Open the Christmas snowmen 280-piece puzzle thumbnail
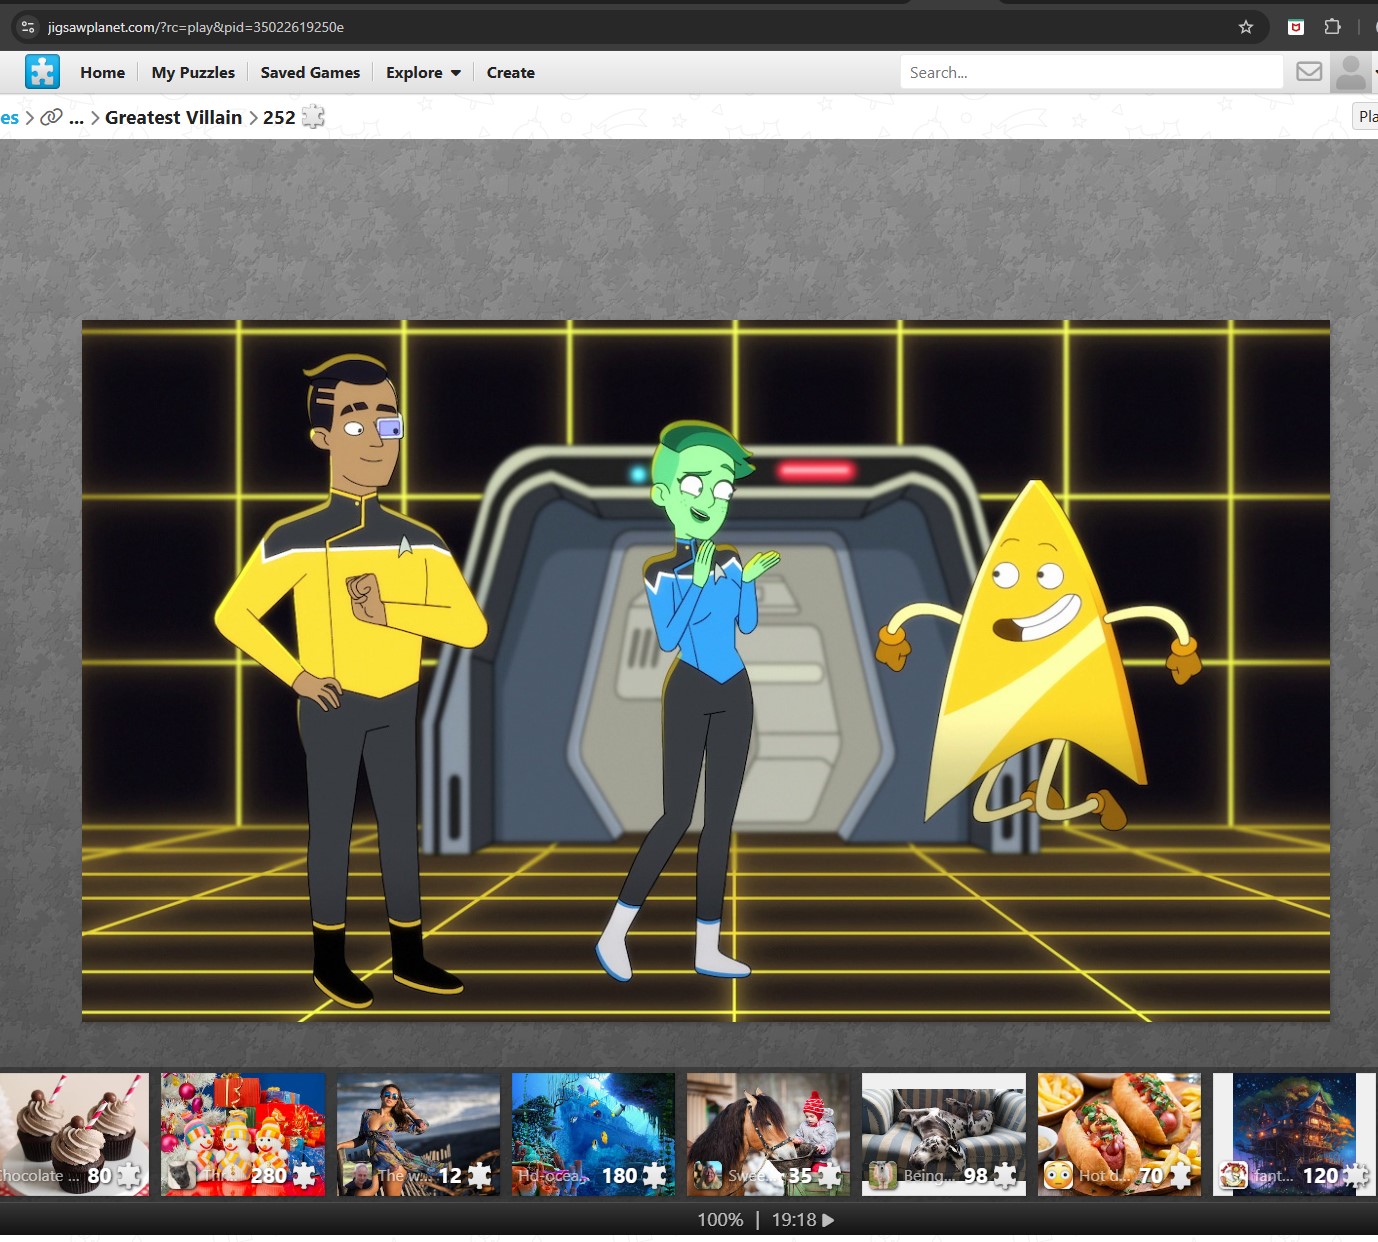This screenshot has height=1242, width=1378. [243, 1134]
